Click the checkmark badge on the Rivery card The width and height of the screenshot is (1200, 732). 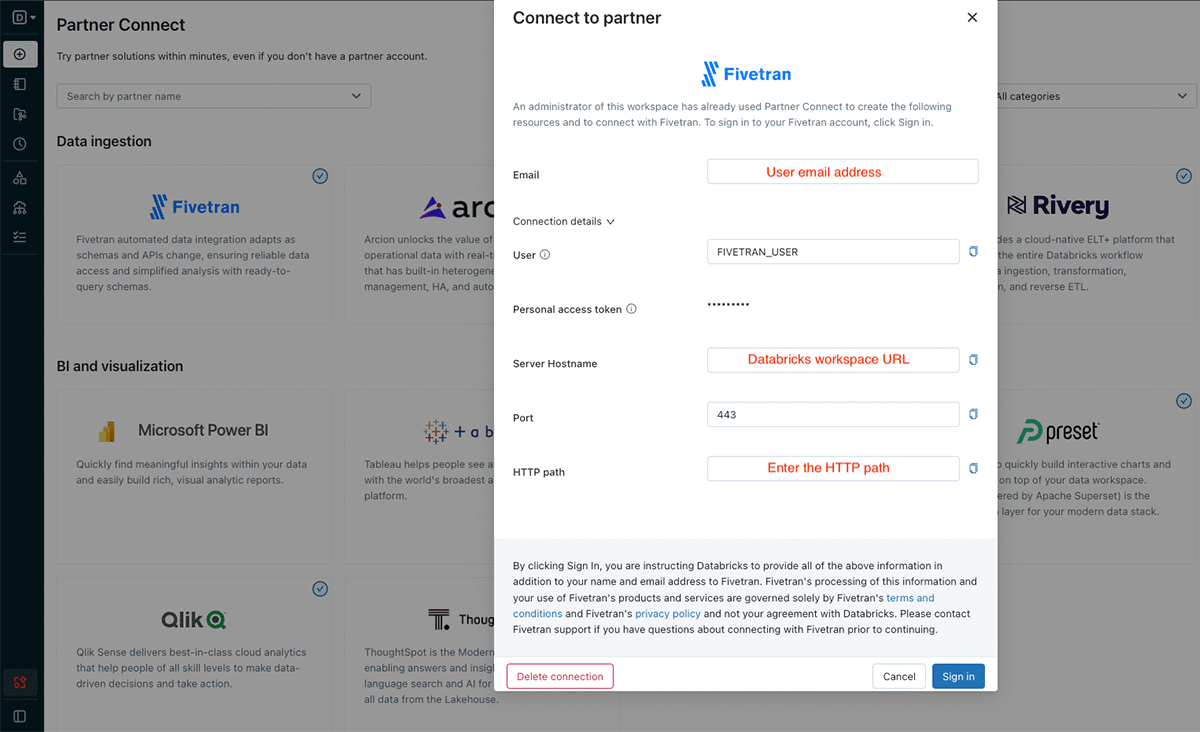1184,176
